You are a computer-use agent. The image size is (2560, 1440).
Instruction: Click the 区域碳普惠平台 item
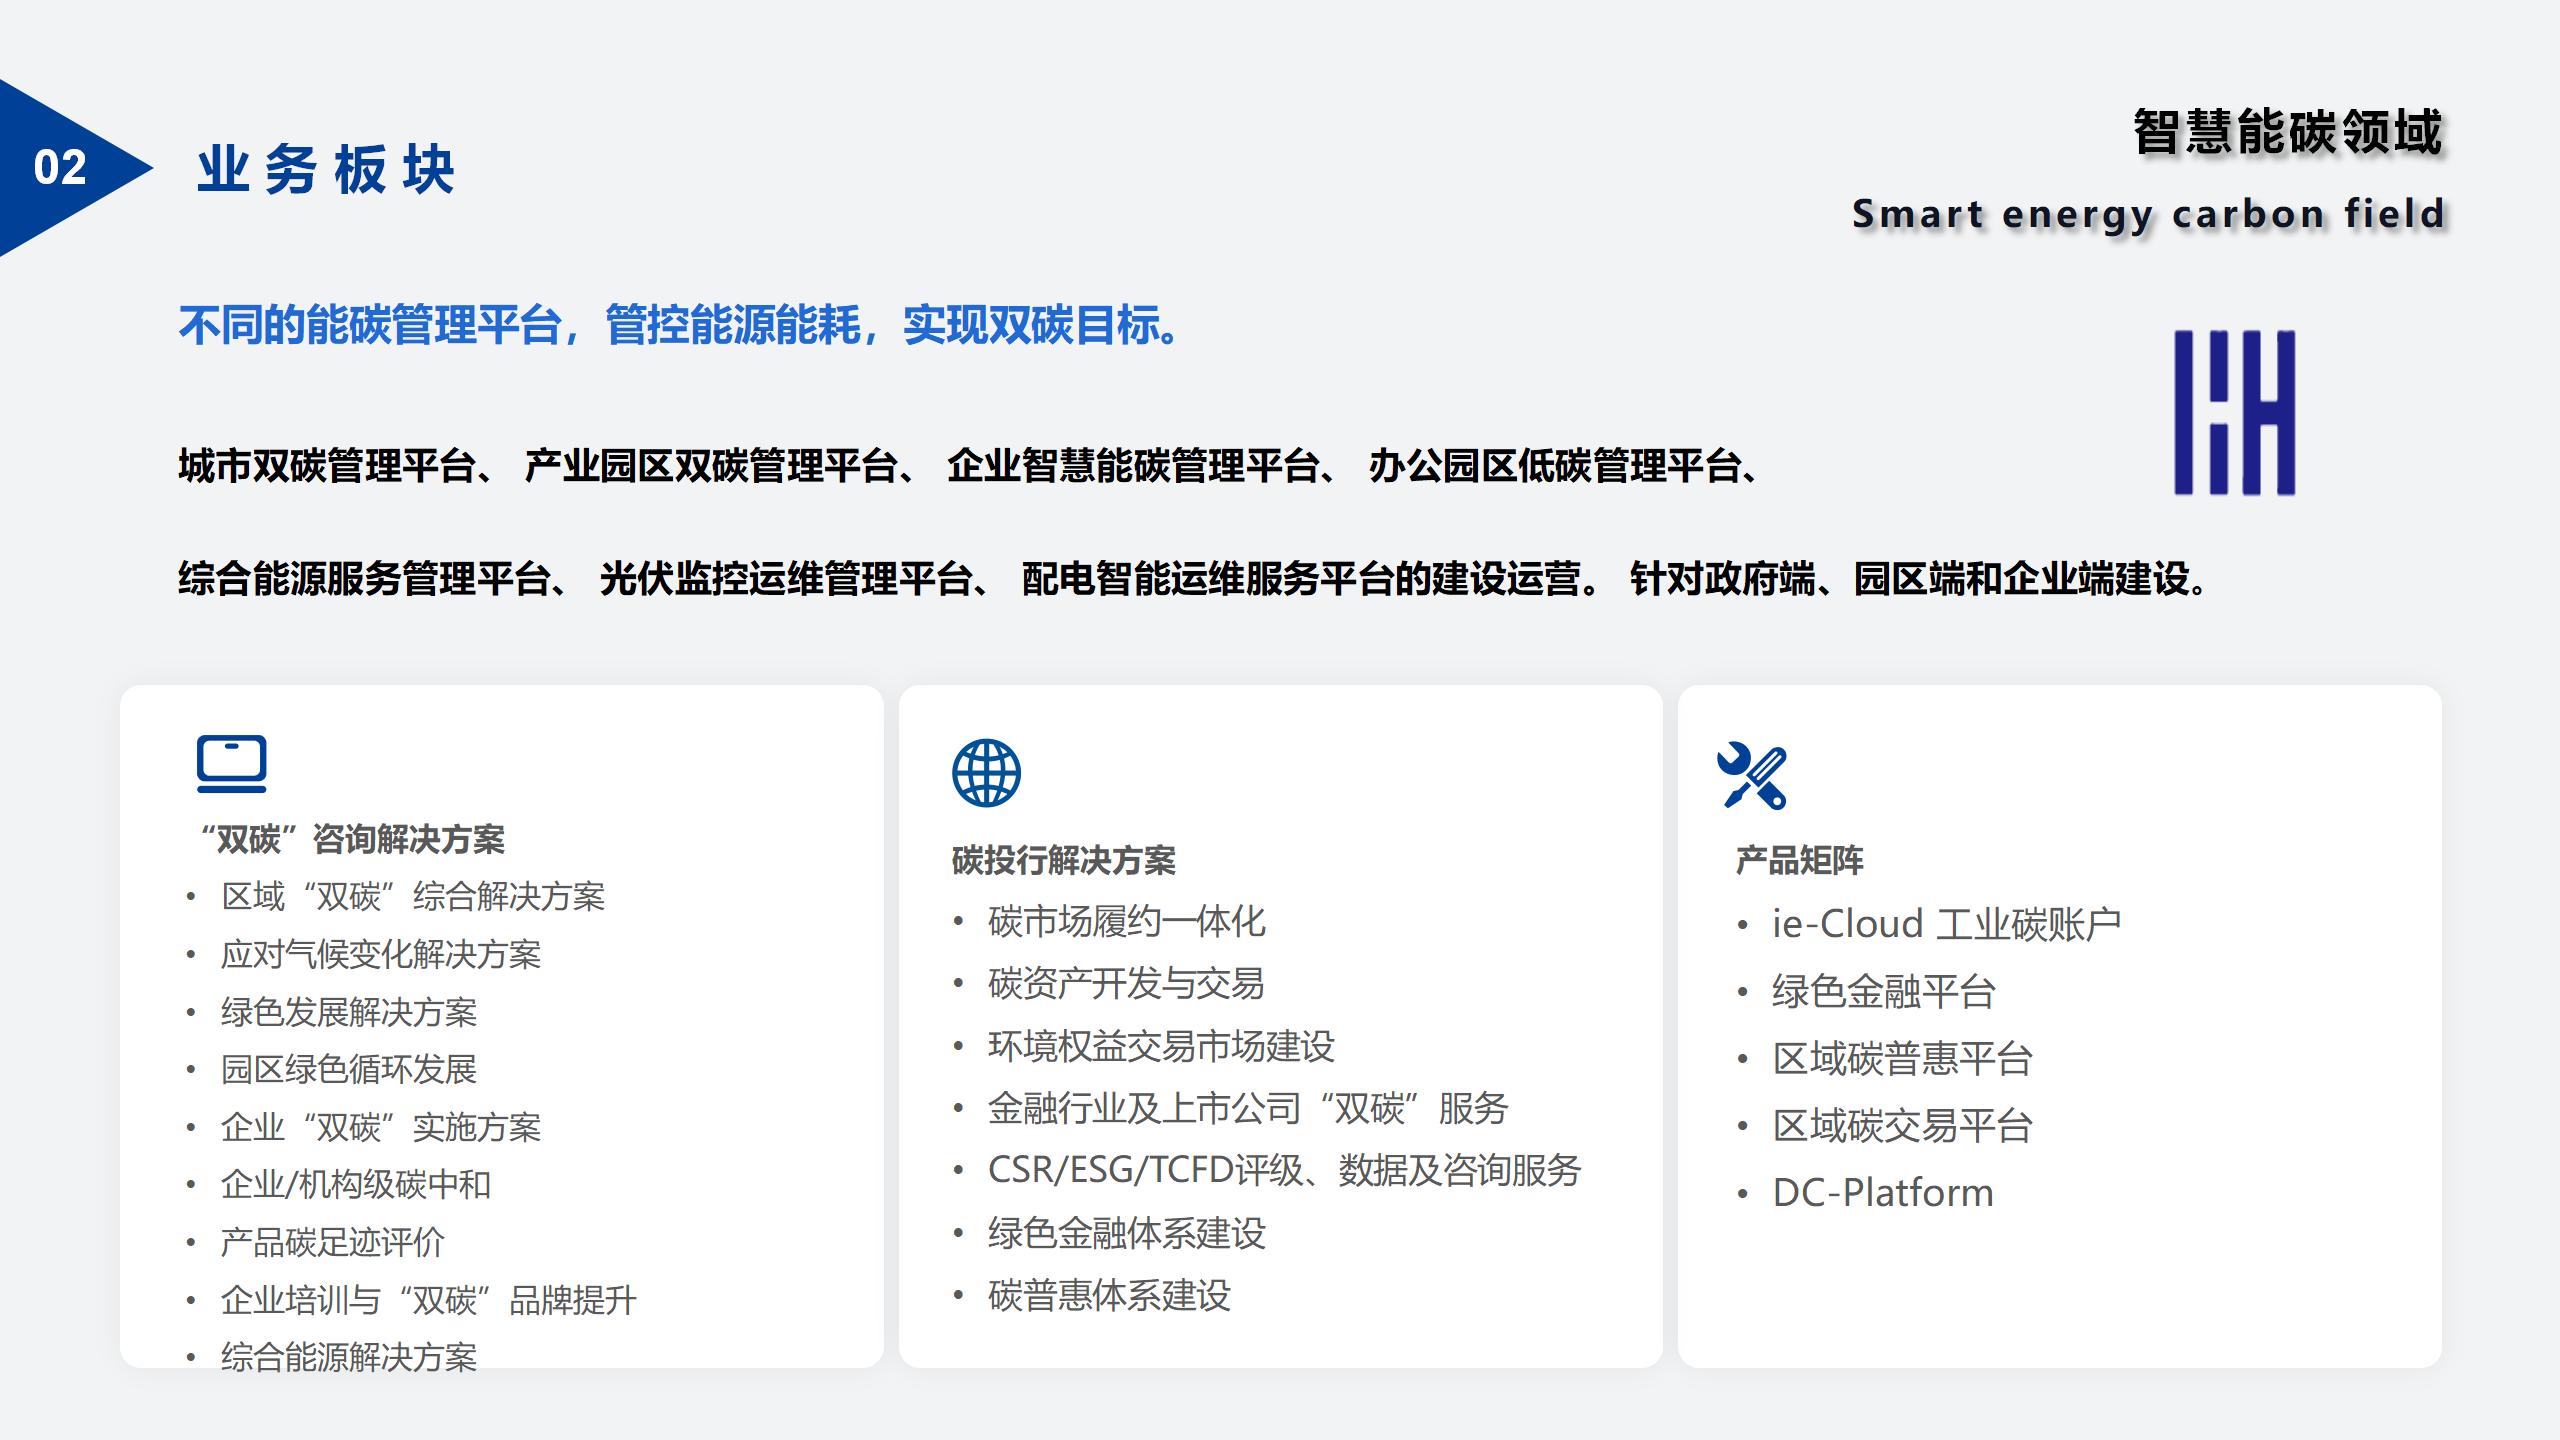click(1901, 1059)
